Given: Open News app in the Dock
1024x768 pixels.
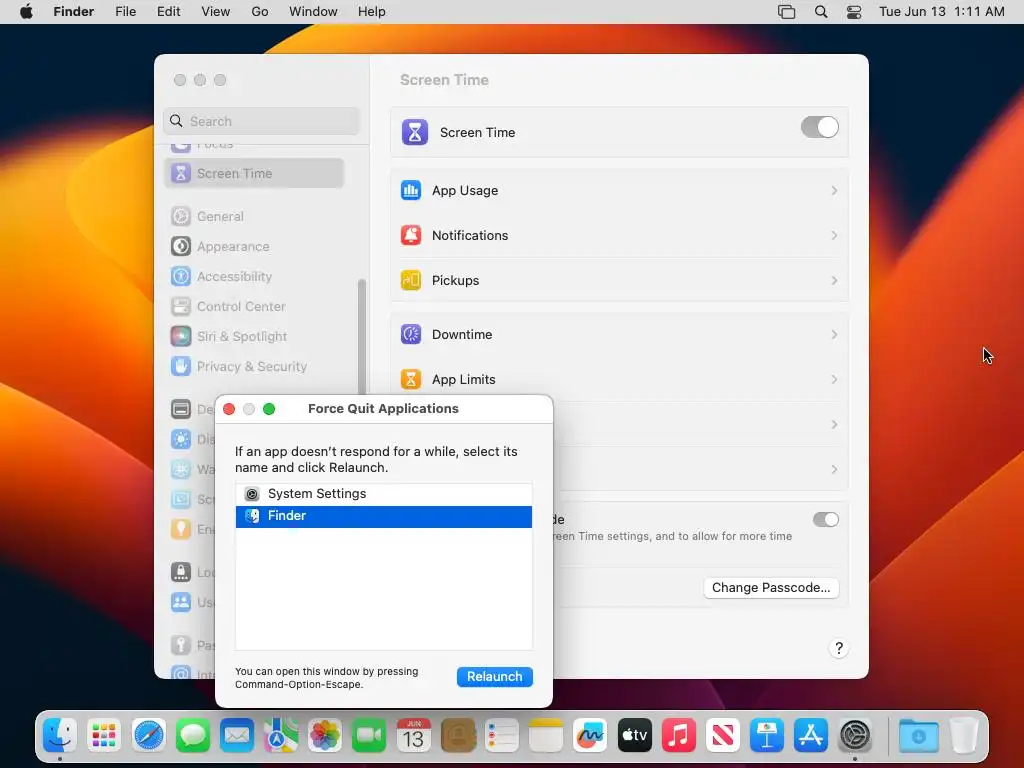Looking at the screenshot, I should (x=722, y=736).
